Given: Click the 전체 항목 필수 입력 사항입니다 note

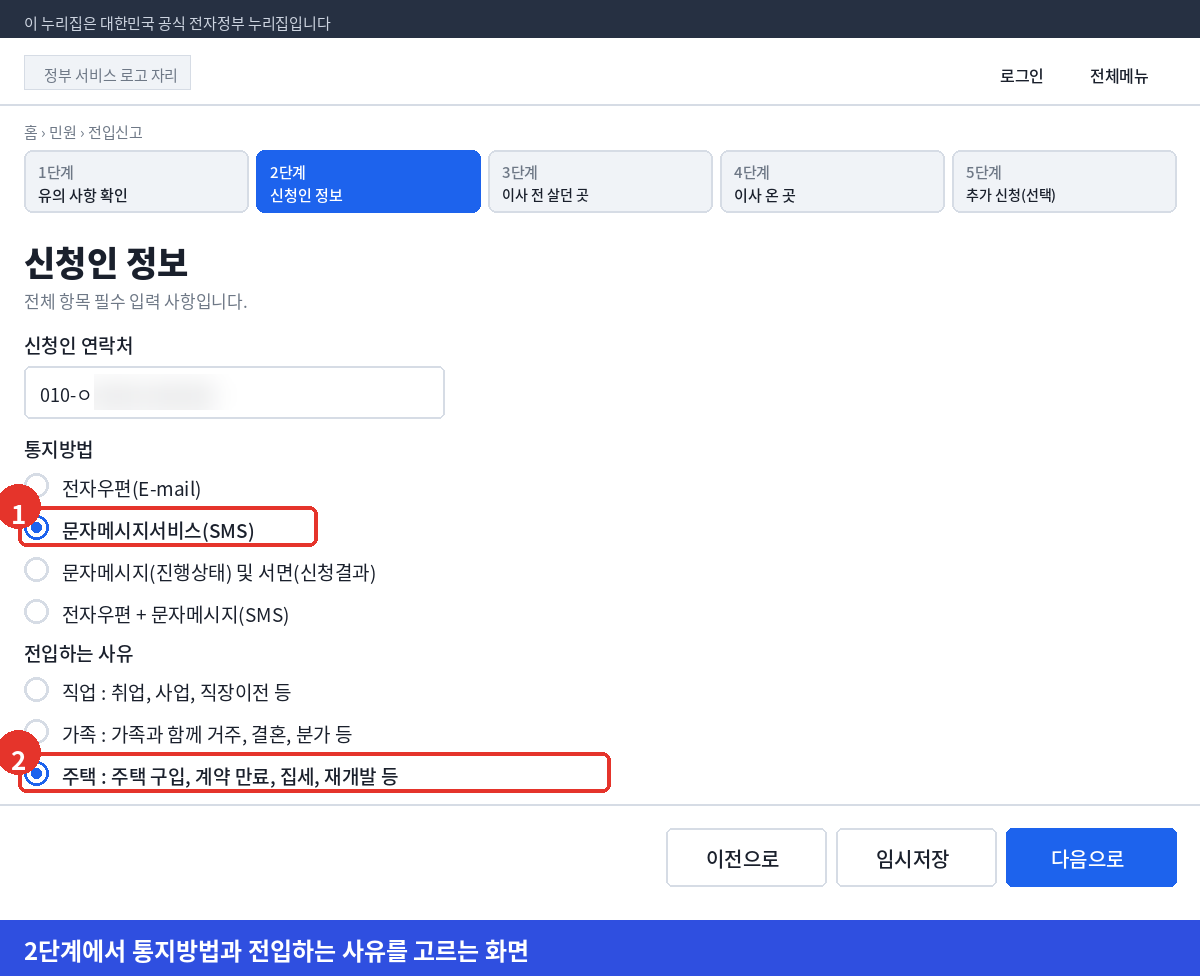Looking at the screenshot, I should 135,301.
